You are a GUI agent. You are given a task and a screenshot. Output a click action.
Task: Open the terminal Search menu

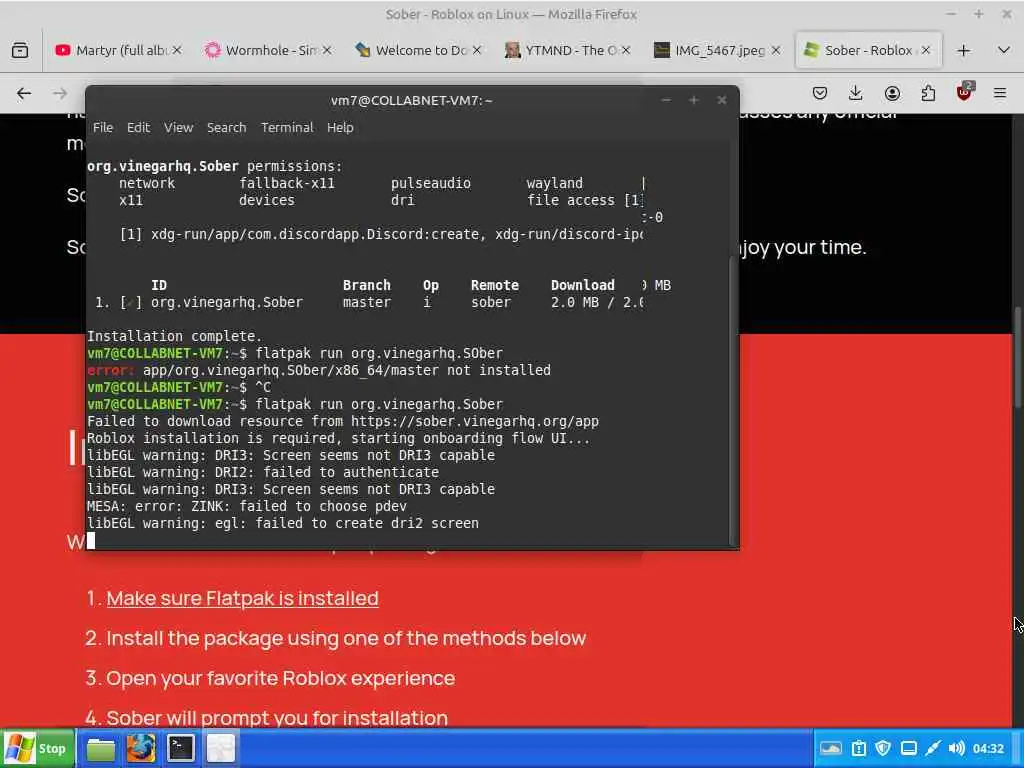(x=227, y=127)
